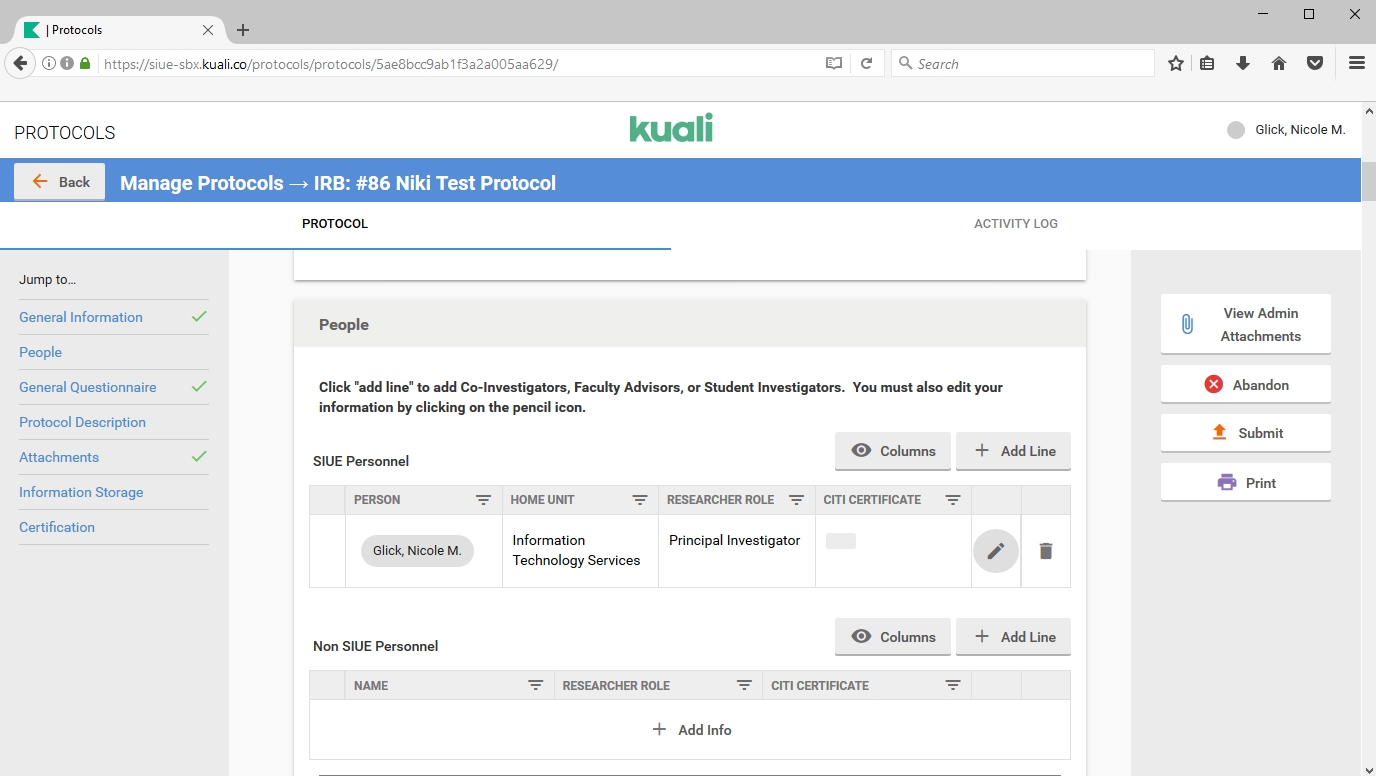
Task: Switch to the Activity Log tab
Action: tap(1015, 224)
